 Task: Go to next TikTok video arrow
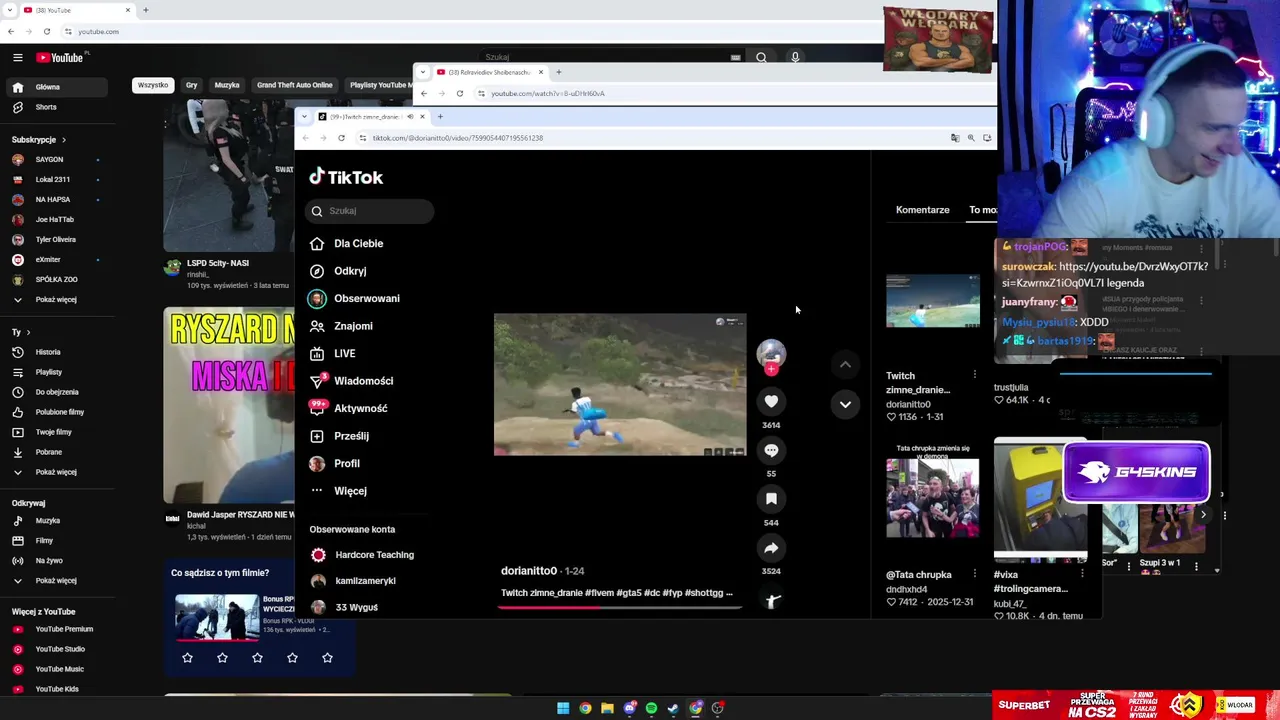click(x=845, y=404)
